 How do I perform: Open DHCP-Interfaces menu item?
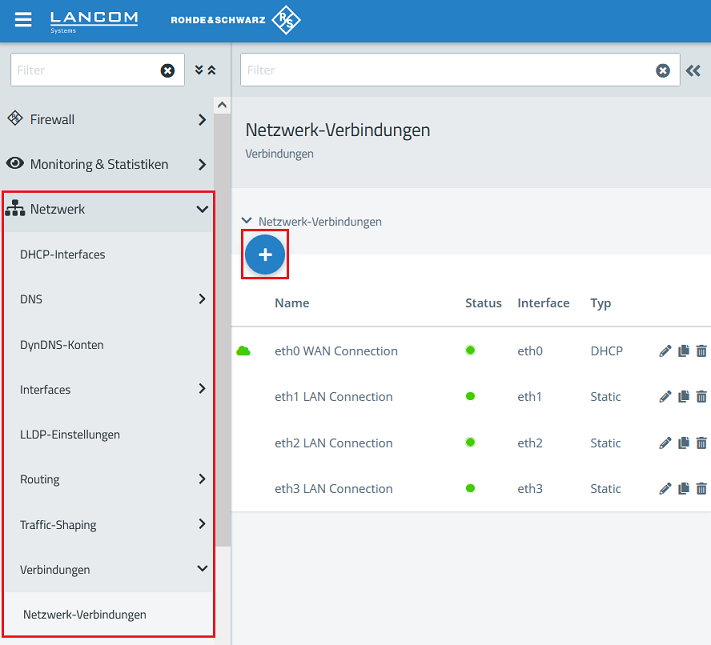(62, 255)
